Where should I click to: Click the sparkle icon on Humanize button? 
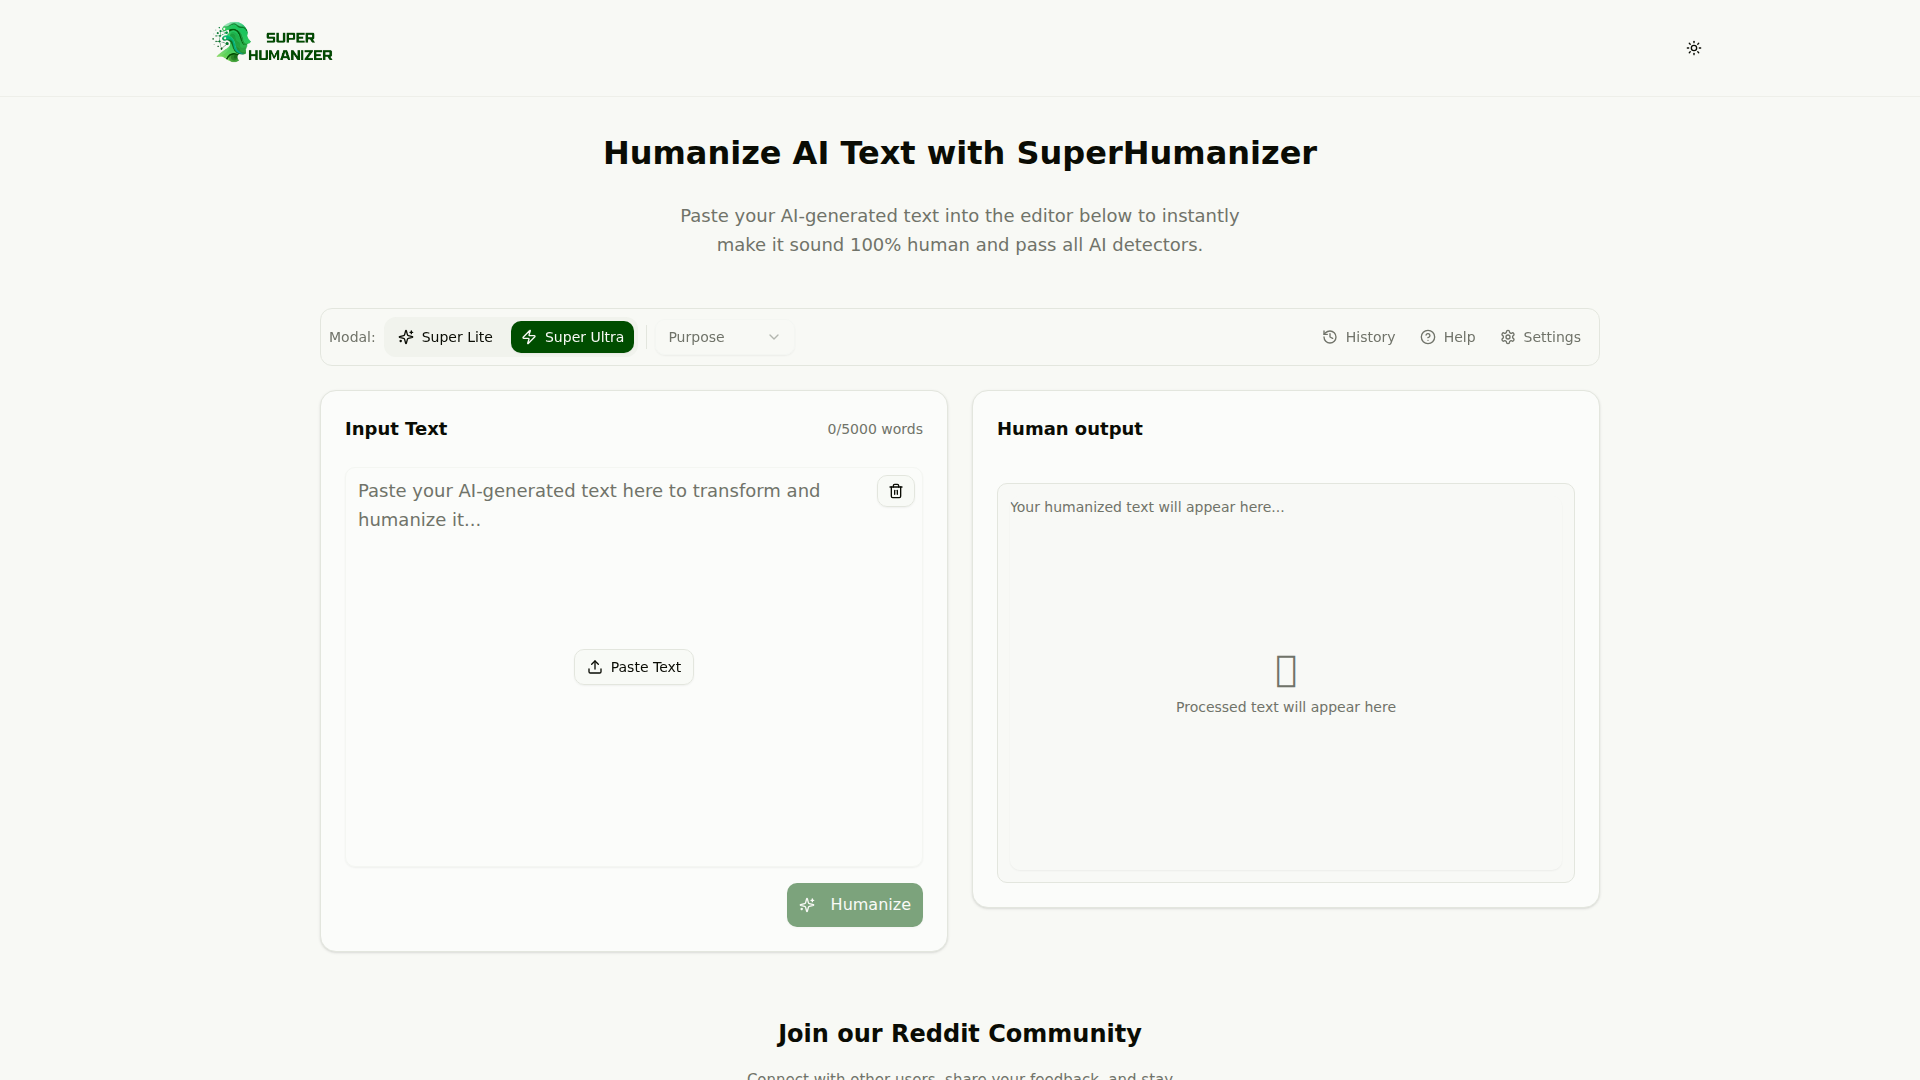tap(808, 905)
